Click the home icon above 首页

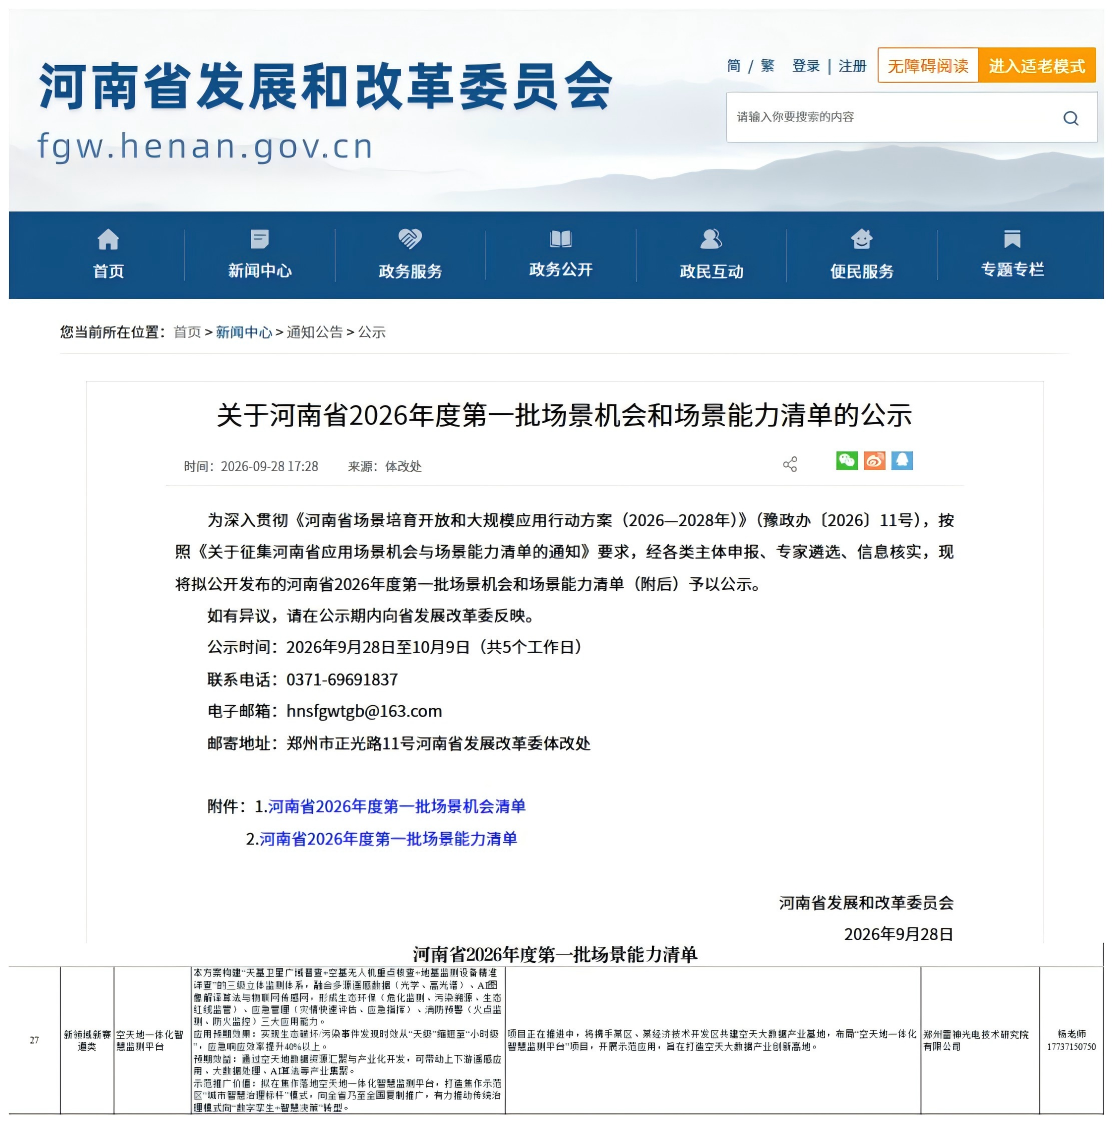108,239
